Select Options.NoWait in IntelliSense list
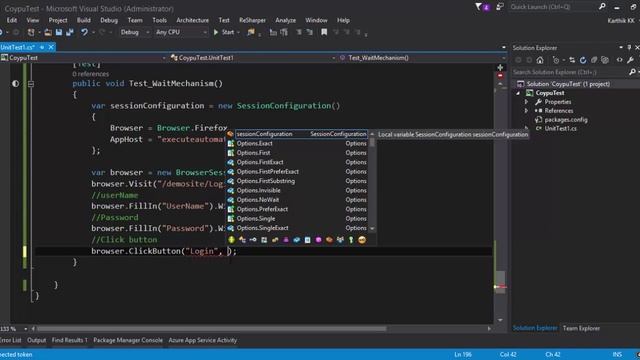 (x=298, y=200)
